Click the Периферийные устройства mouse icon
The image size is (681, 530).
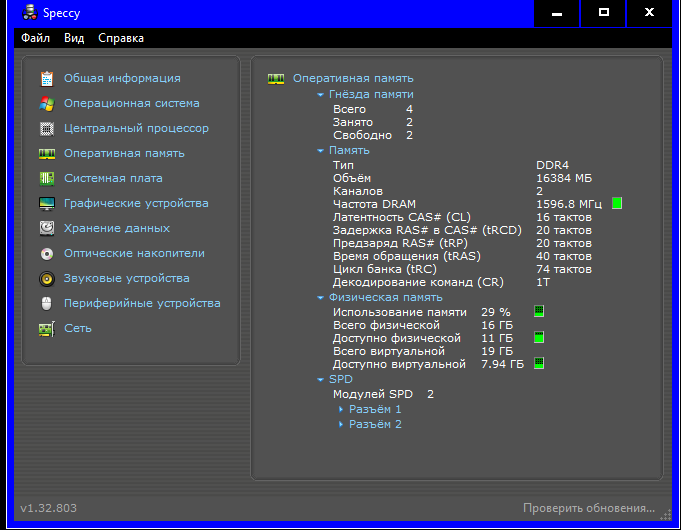pyautogui.click(x=46, y=303)
